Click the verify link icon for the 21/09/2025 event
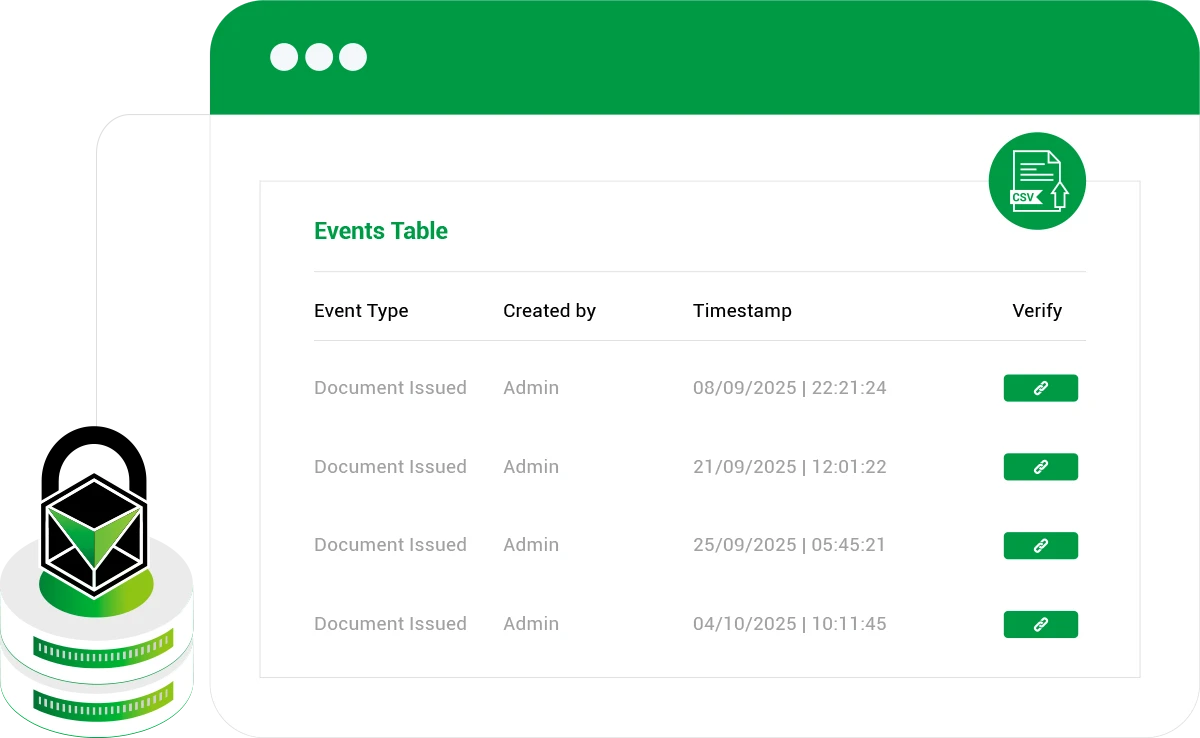The width and height of the screenshot is (1200, 738). [x=1040, y=466]
